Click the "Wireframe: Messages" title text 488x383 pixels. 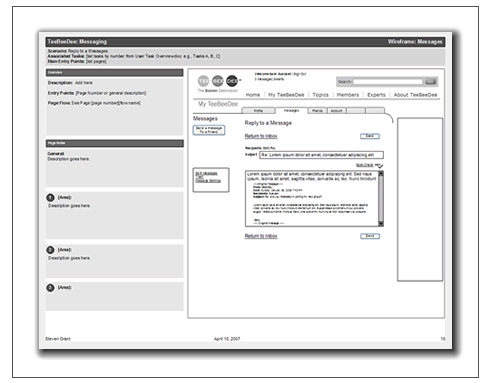[x=415, y=42]
